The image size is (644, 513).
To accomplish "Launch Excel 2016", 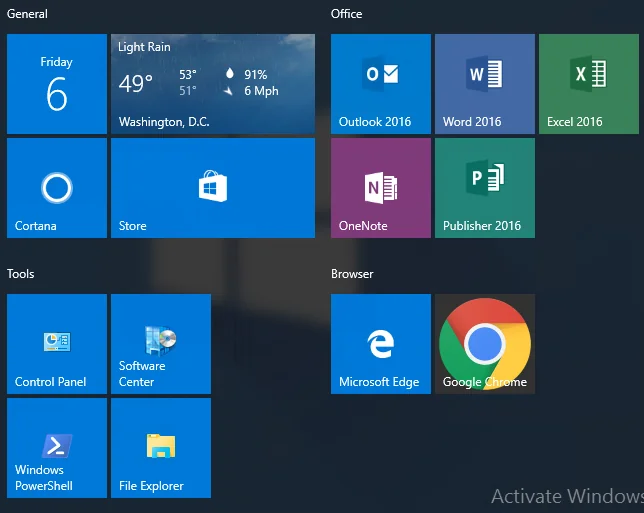I will click(x=589, y=84).
